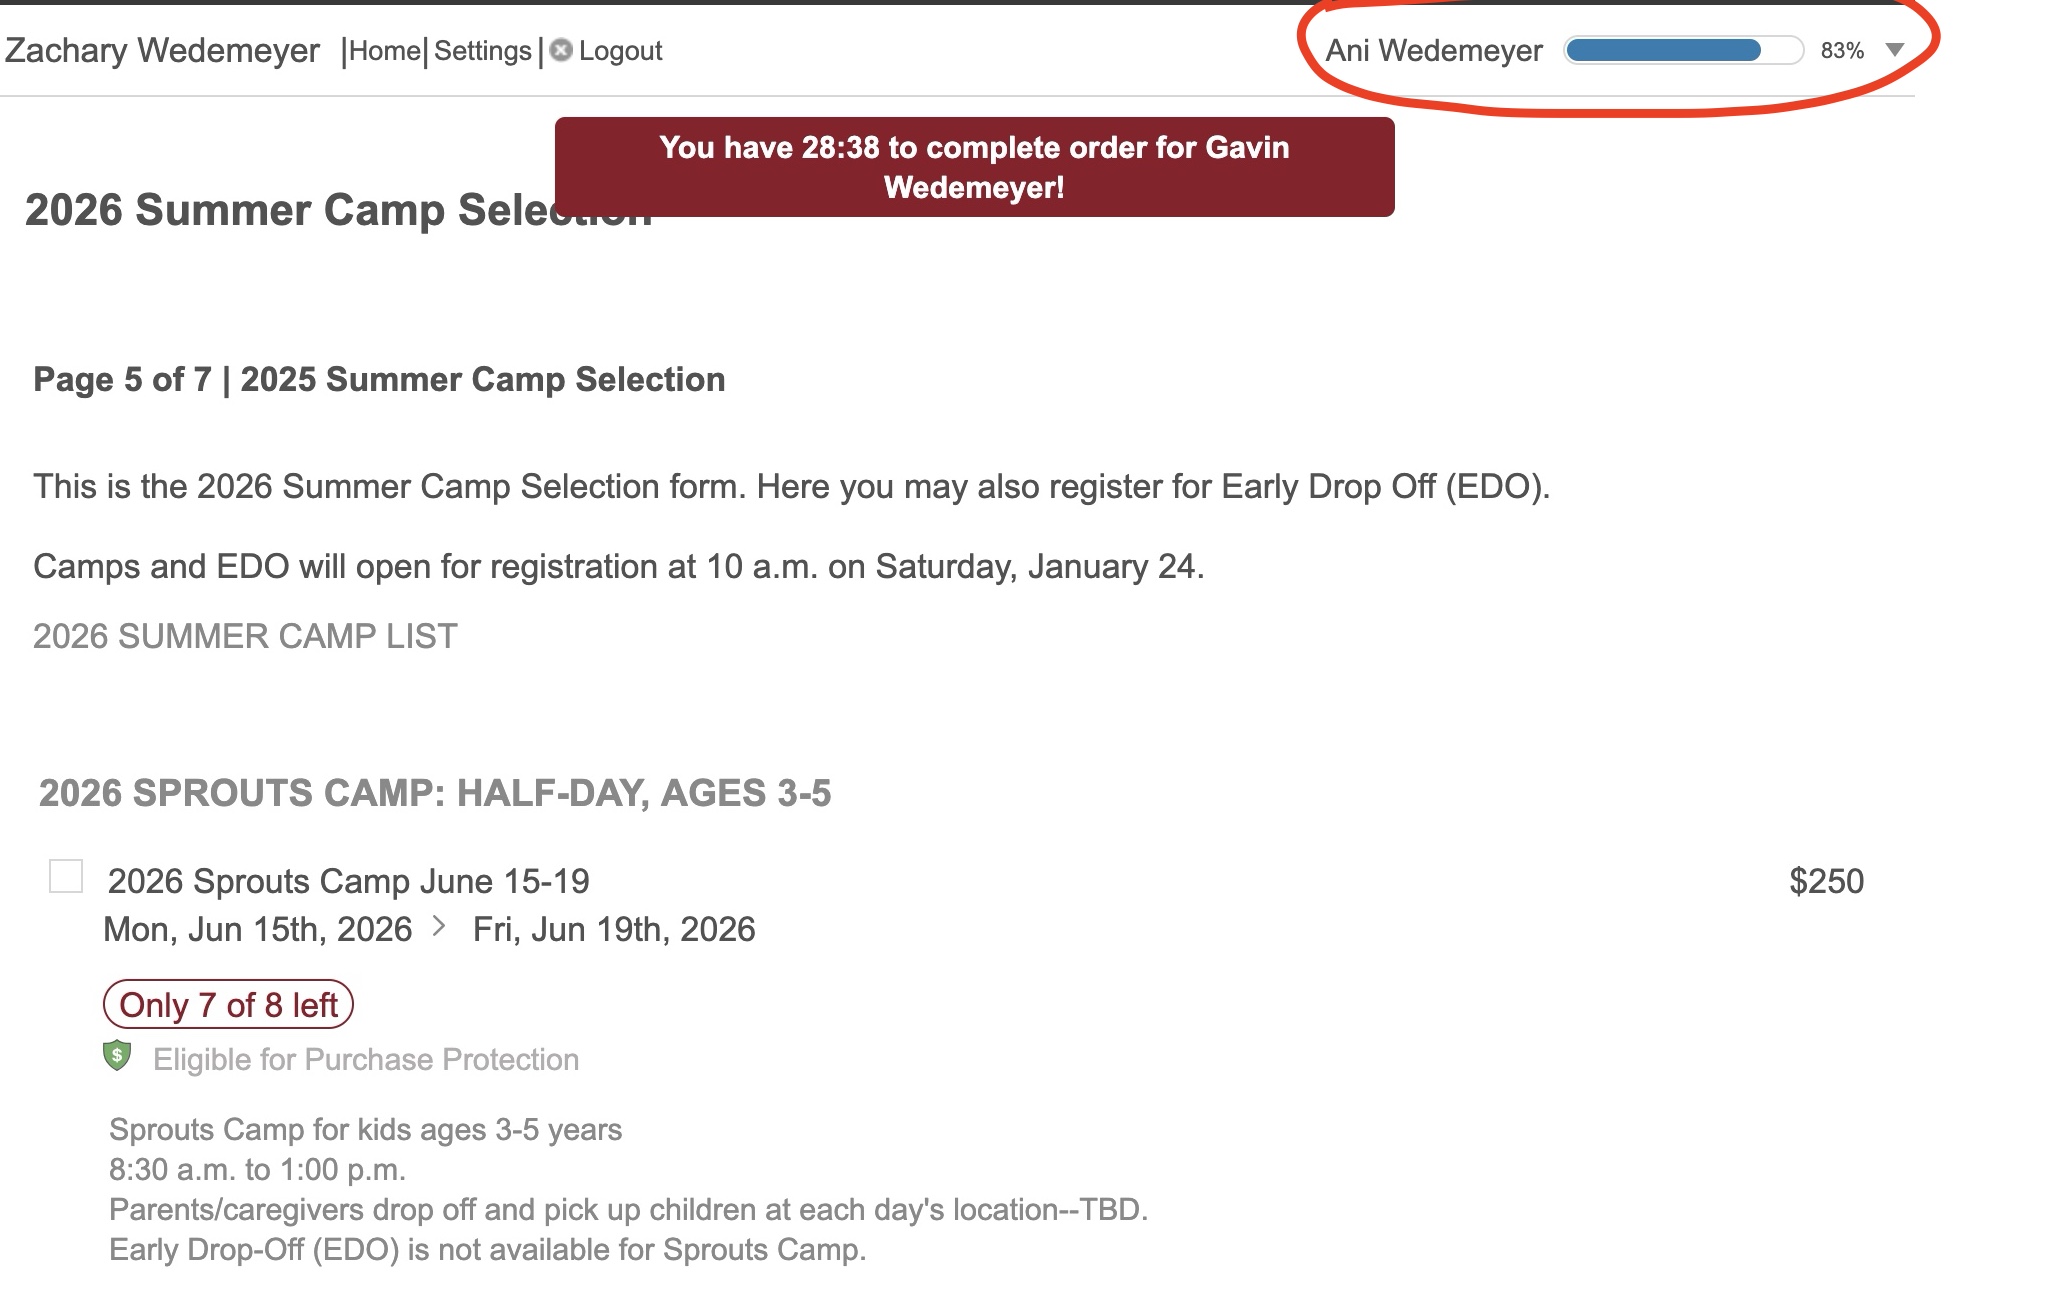Click the "Only 7 of 8 left" badge
The width and height of the screenshot is (2069, 1304).
tap(228, 1005)
